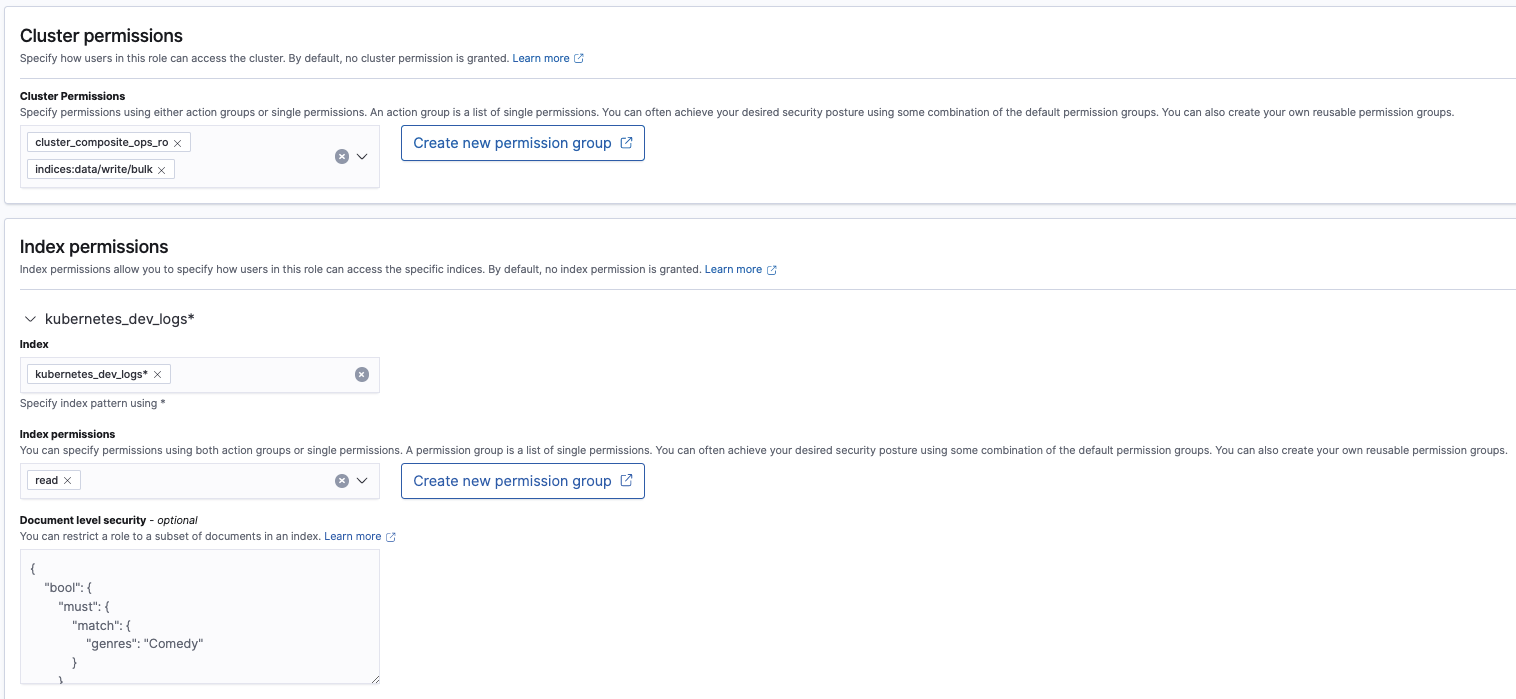
Task: Click Create new permission group next to index permissions
Action: pyautogui.click(x=522, y=481)
